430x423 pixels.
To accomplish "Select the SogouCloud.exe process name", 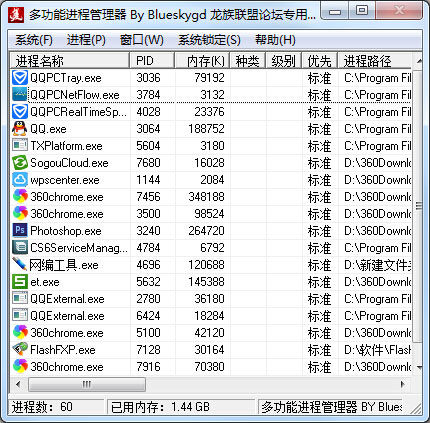I will (x=69, y=163).
